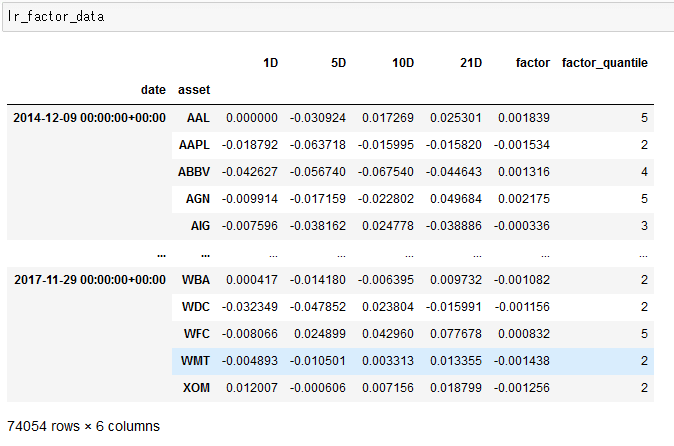Click the 1D column header
The image size is (674, 446).
pyautogui.click(x=270, y=63)
